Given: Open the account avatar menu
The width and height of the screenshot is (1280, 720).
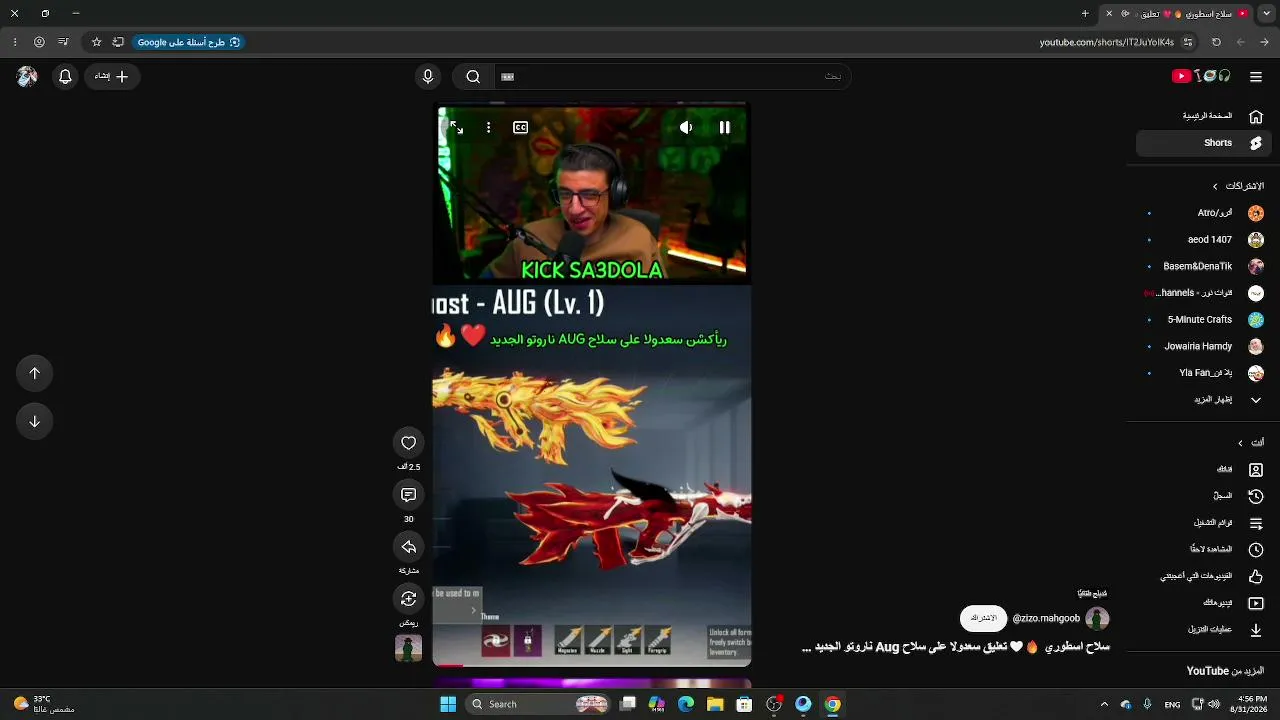Looking at the screenshot, I should pyautogui.click(x=27, y=76).
